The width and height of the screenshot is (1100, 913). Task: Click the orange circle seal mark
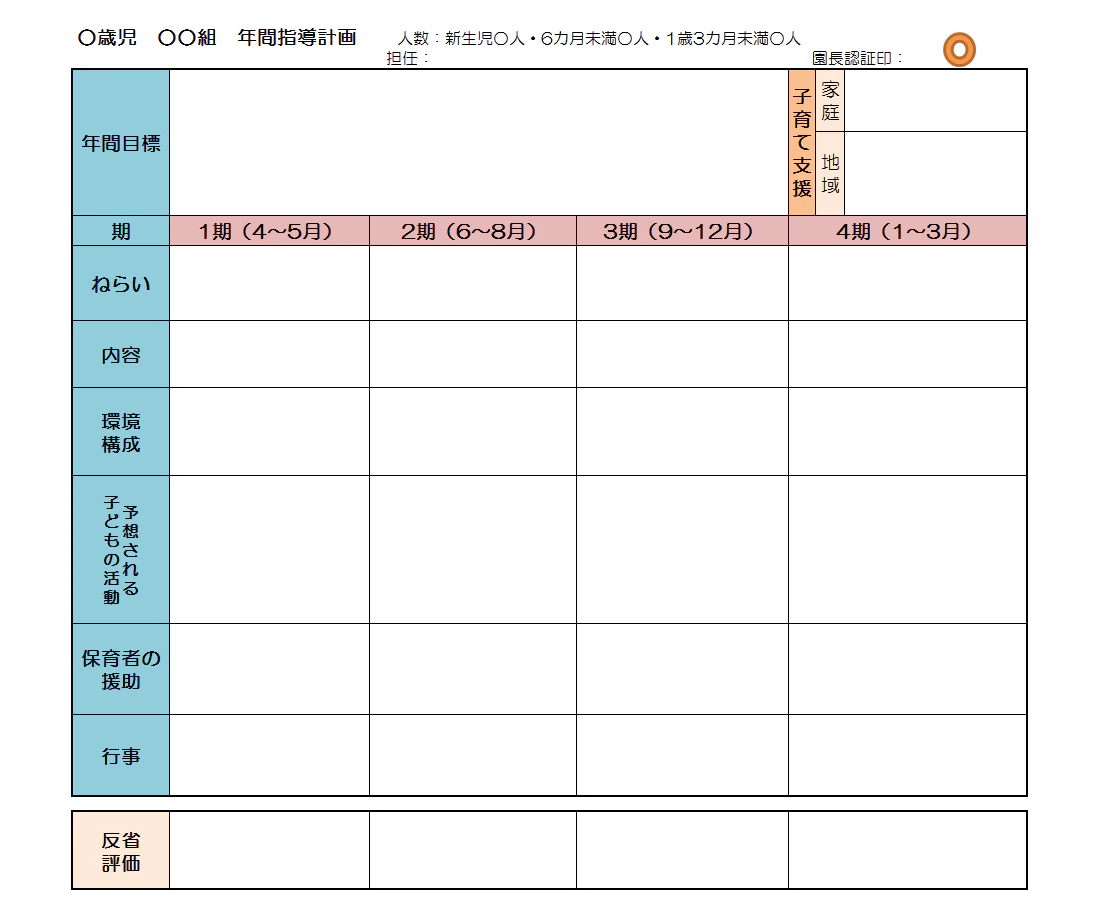[959, 50]
